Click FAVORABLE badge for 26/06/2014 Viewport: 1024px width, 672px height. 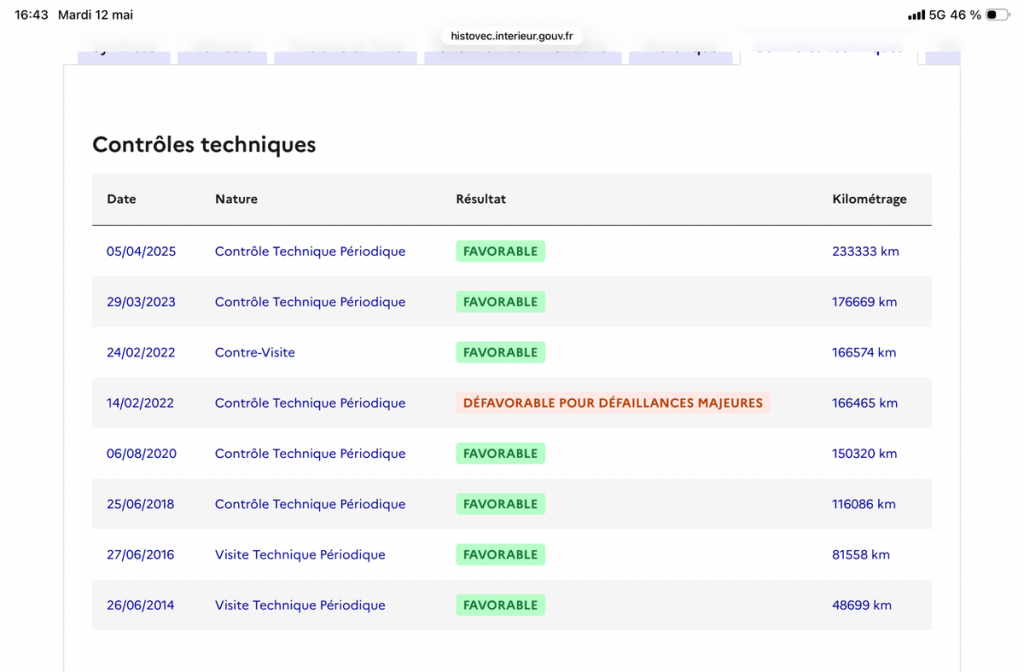click(500, 605)
